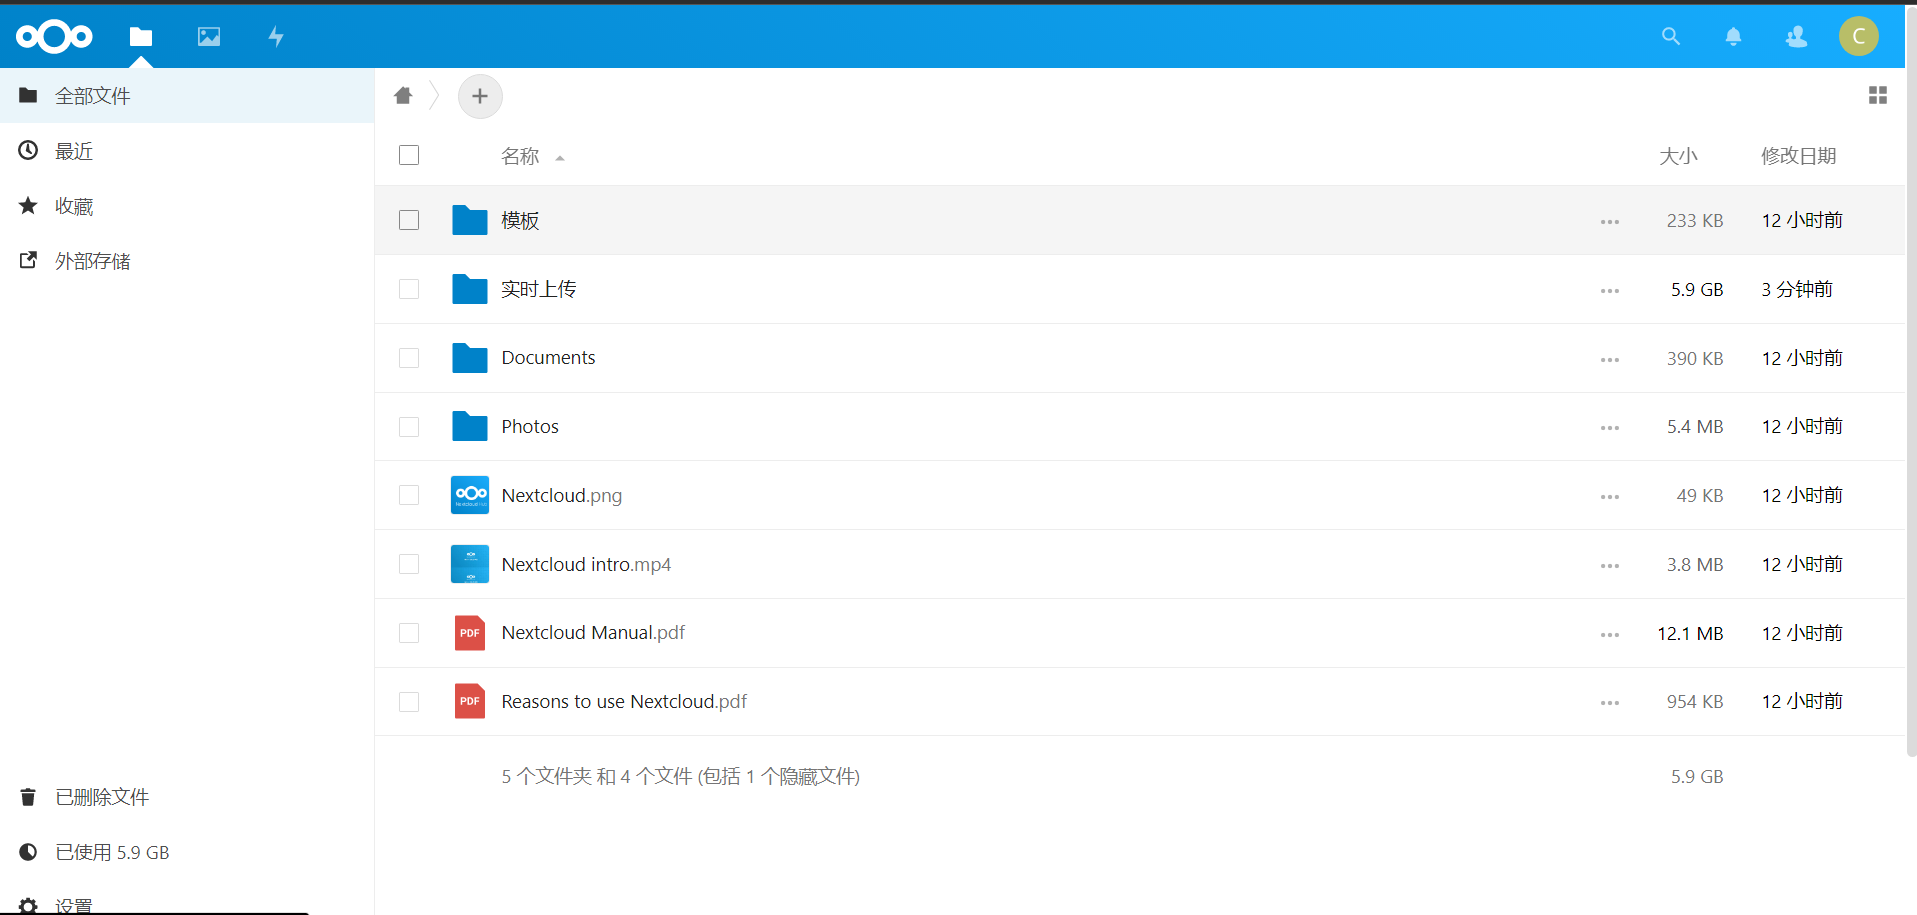The height and width of the screenshot is (915, 1917).
Task: Go to the home folder icon
Action: pos(403,96)
